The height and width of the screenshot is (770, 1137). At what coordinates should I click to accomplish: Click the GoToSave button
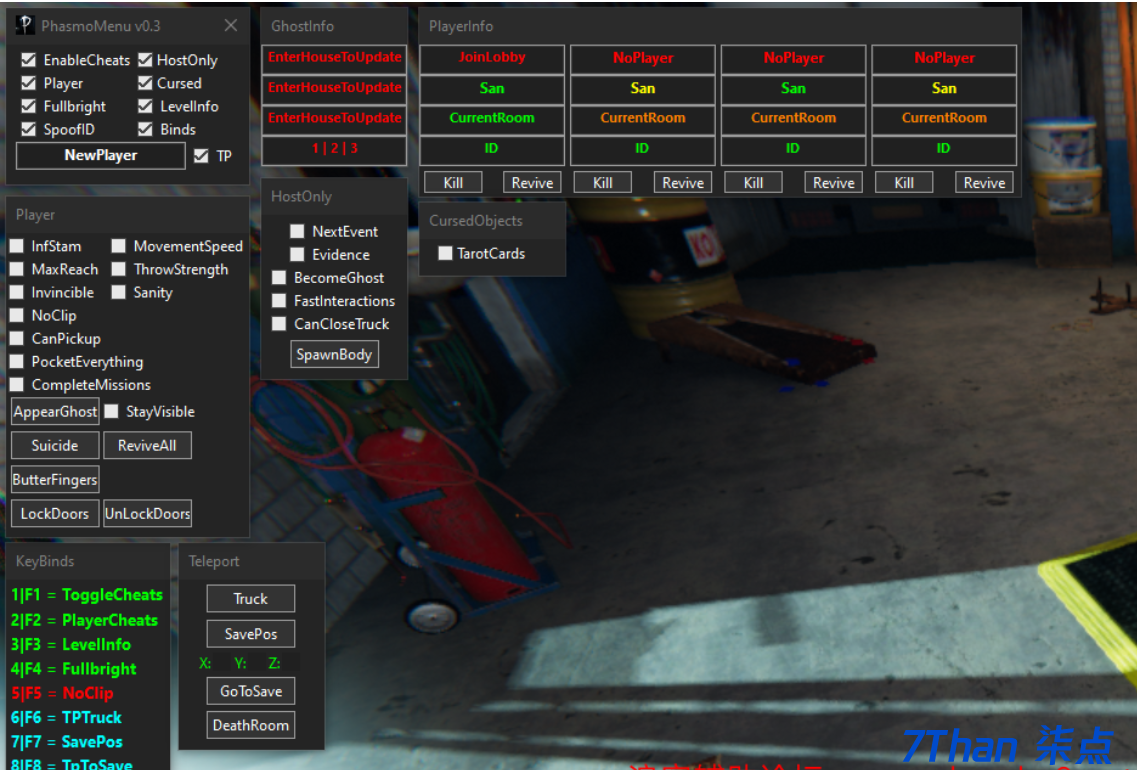(x=251, y=691)
